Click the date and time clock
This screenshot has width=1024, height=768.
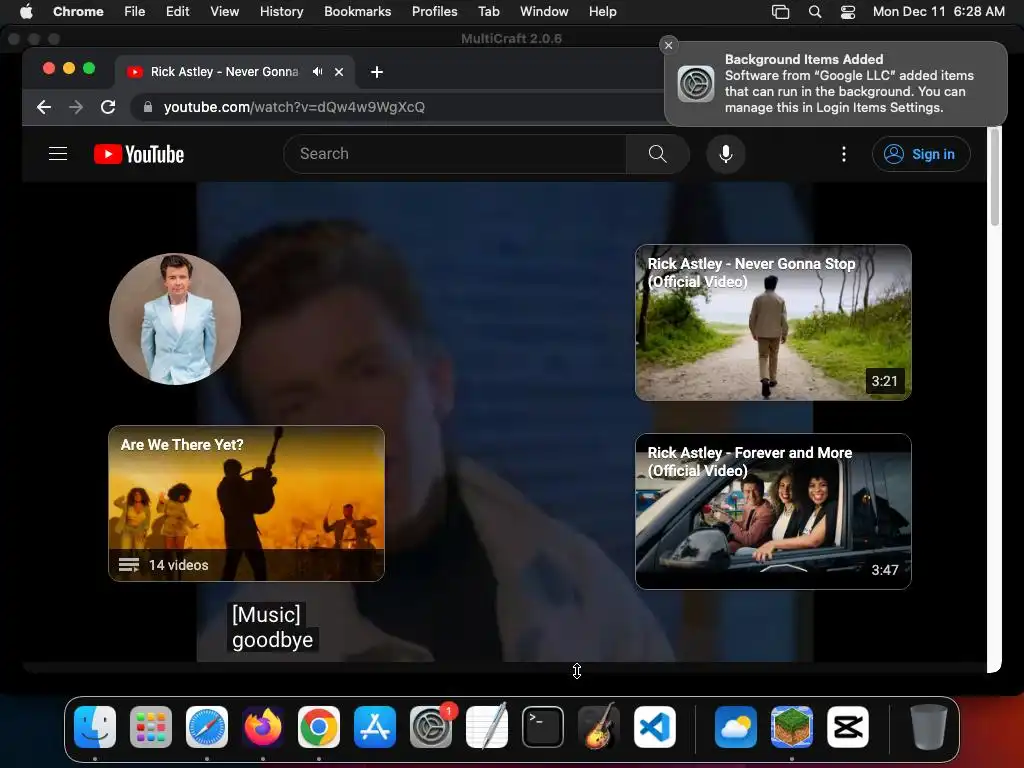pos(938,11)
